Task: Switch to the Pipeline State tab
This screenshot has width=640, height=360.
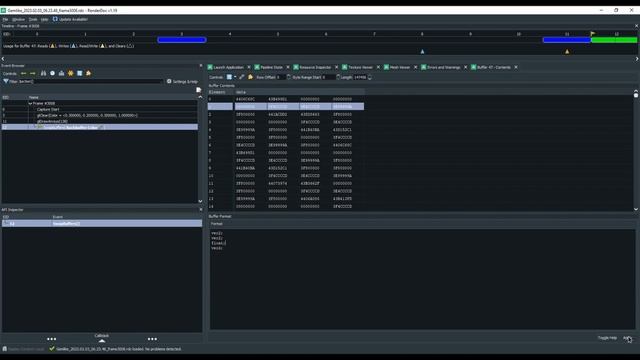Action: point(269,67)
